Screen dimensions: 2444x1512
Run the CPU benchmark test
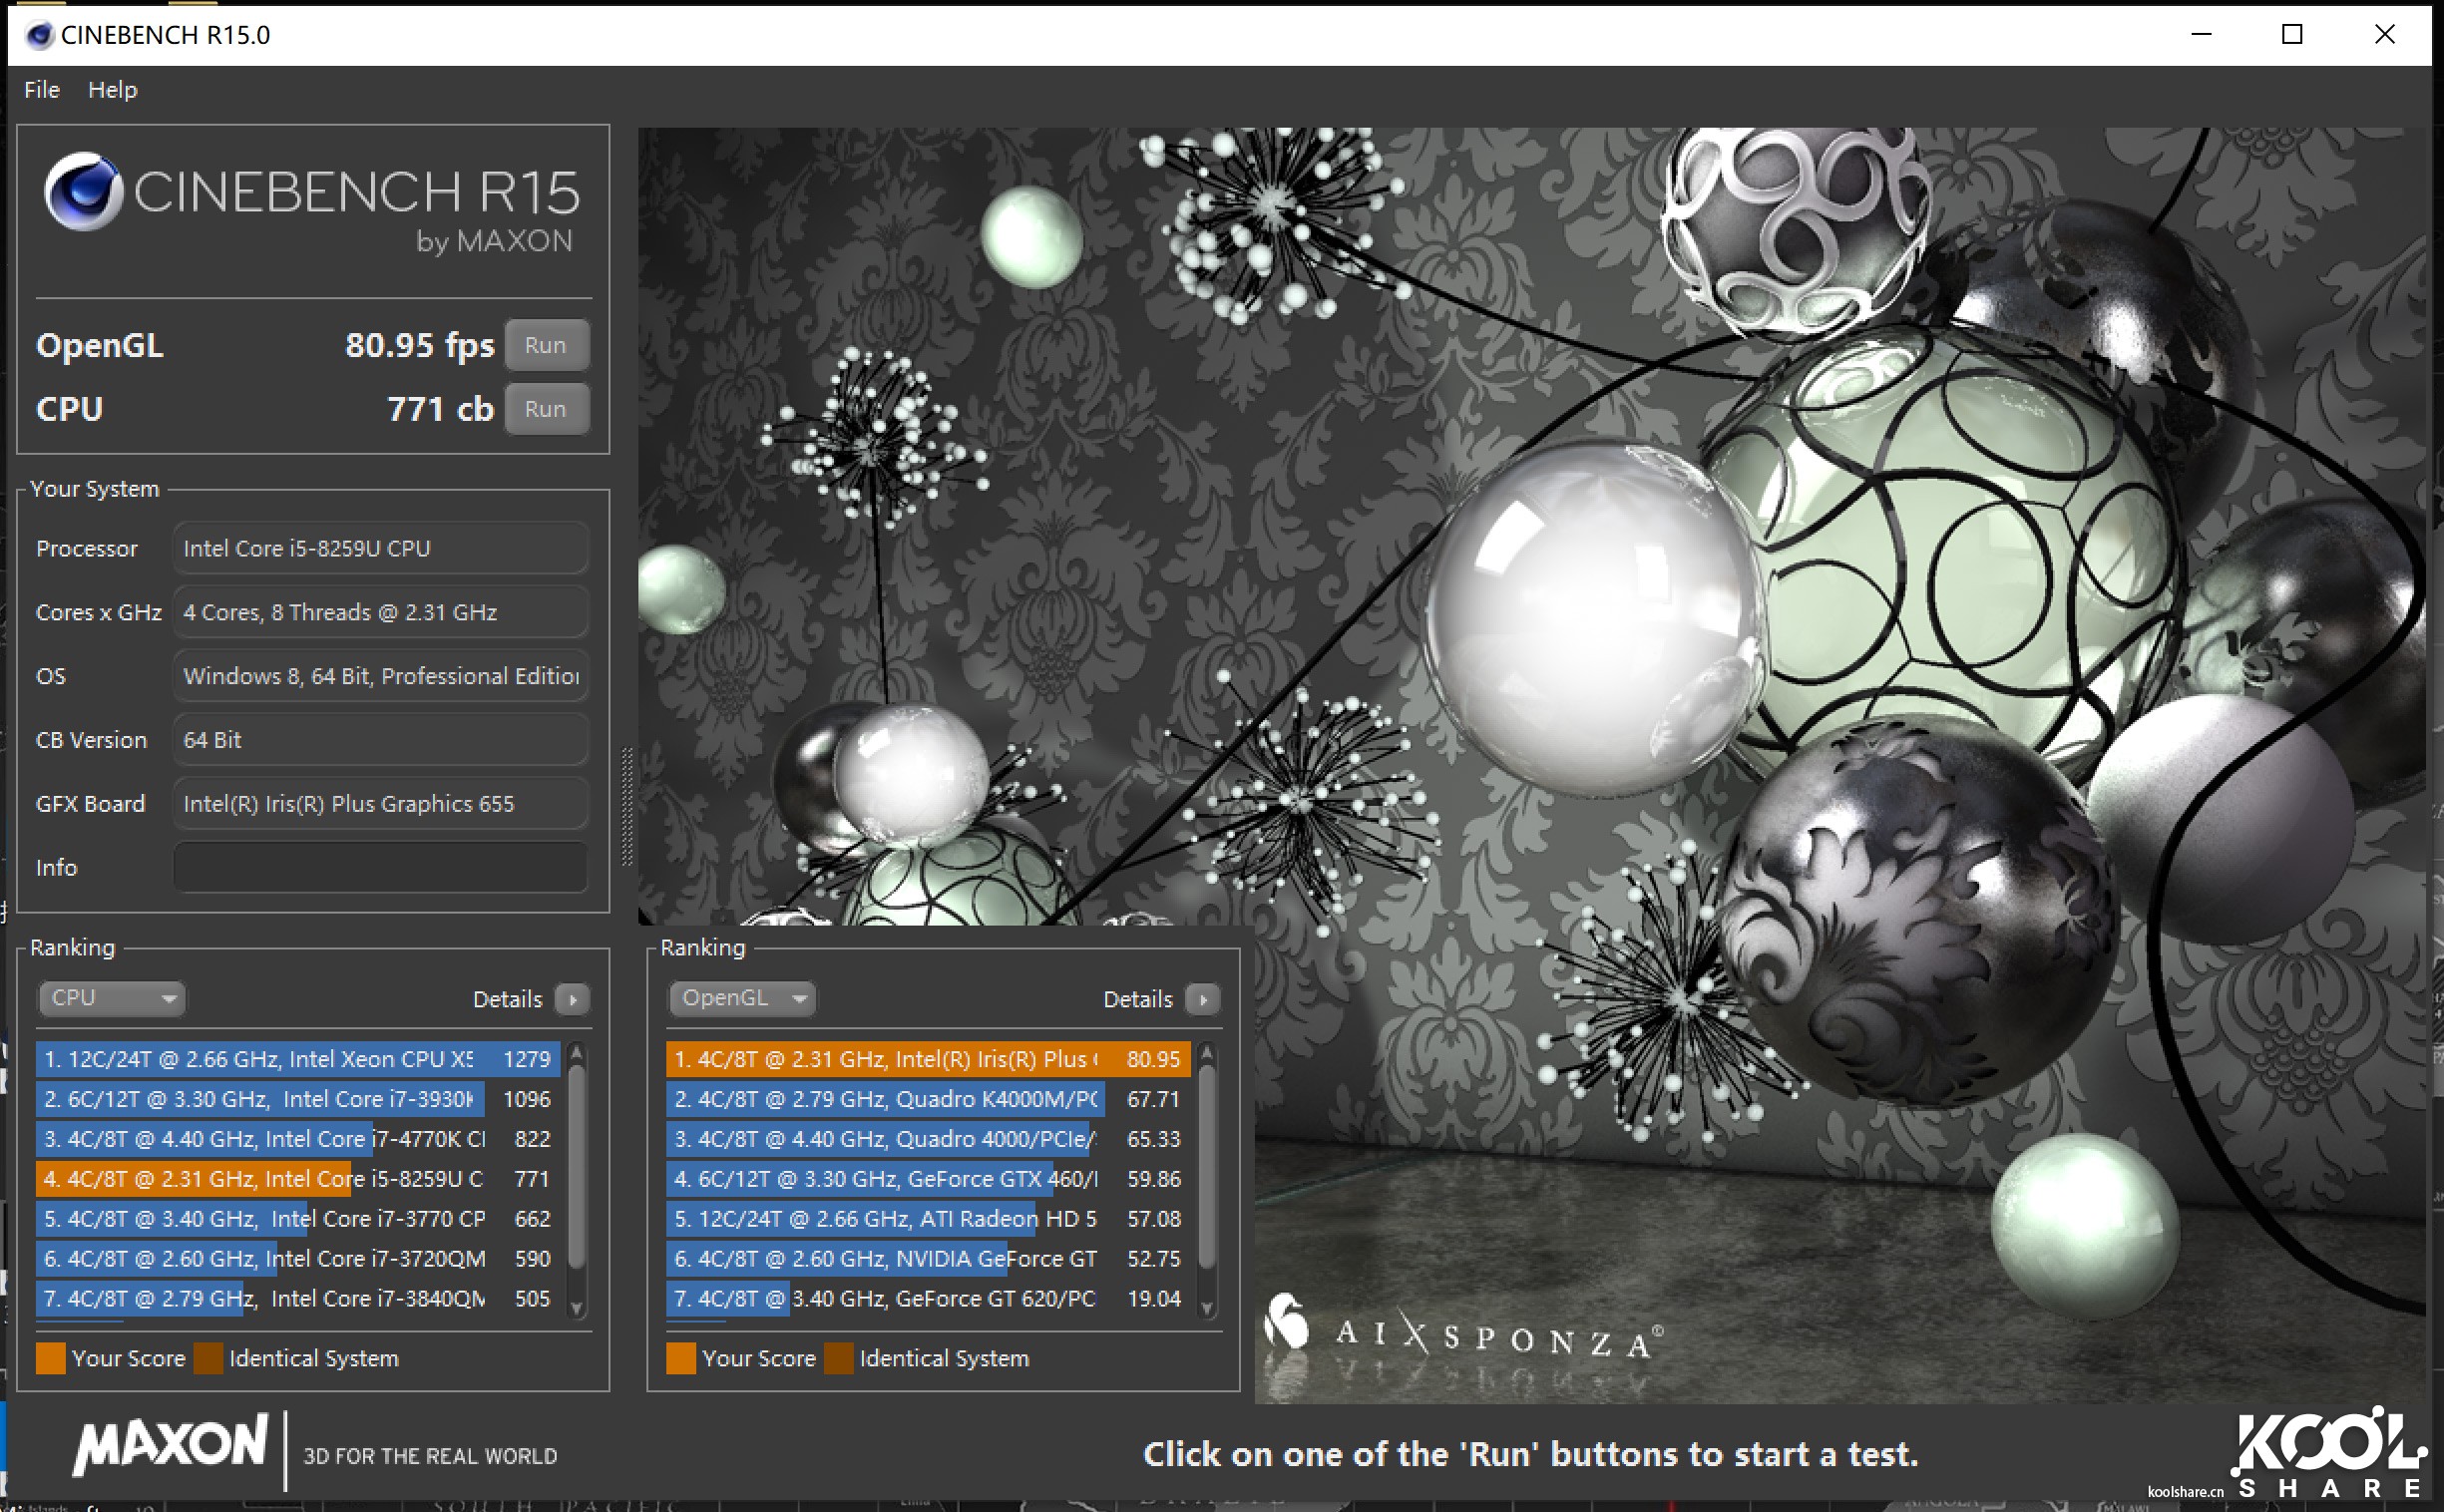click(545, 409)
